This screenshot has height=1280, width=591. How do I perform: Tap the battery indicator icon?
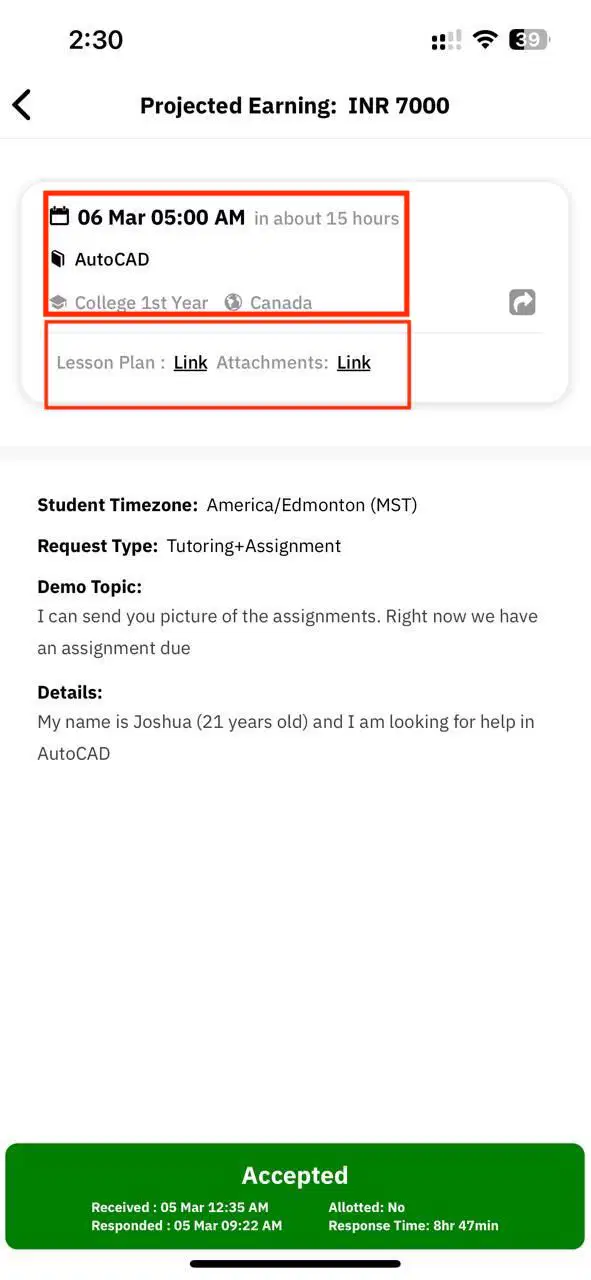pos(529,40)
